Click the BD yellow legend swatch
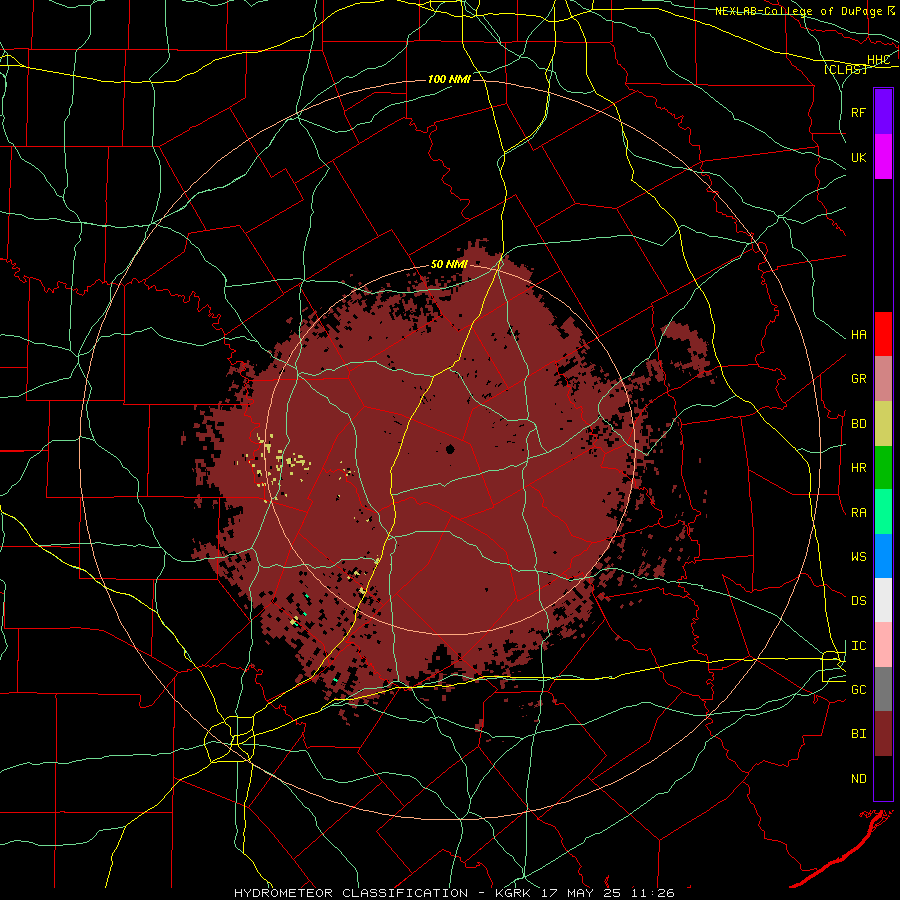 click(x=883, y=424)
